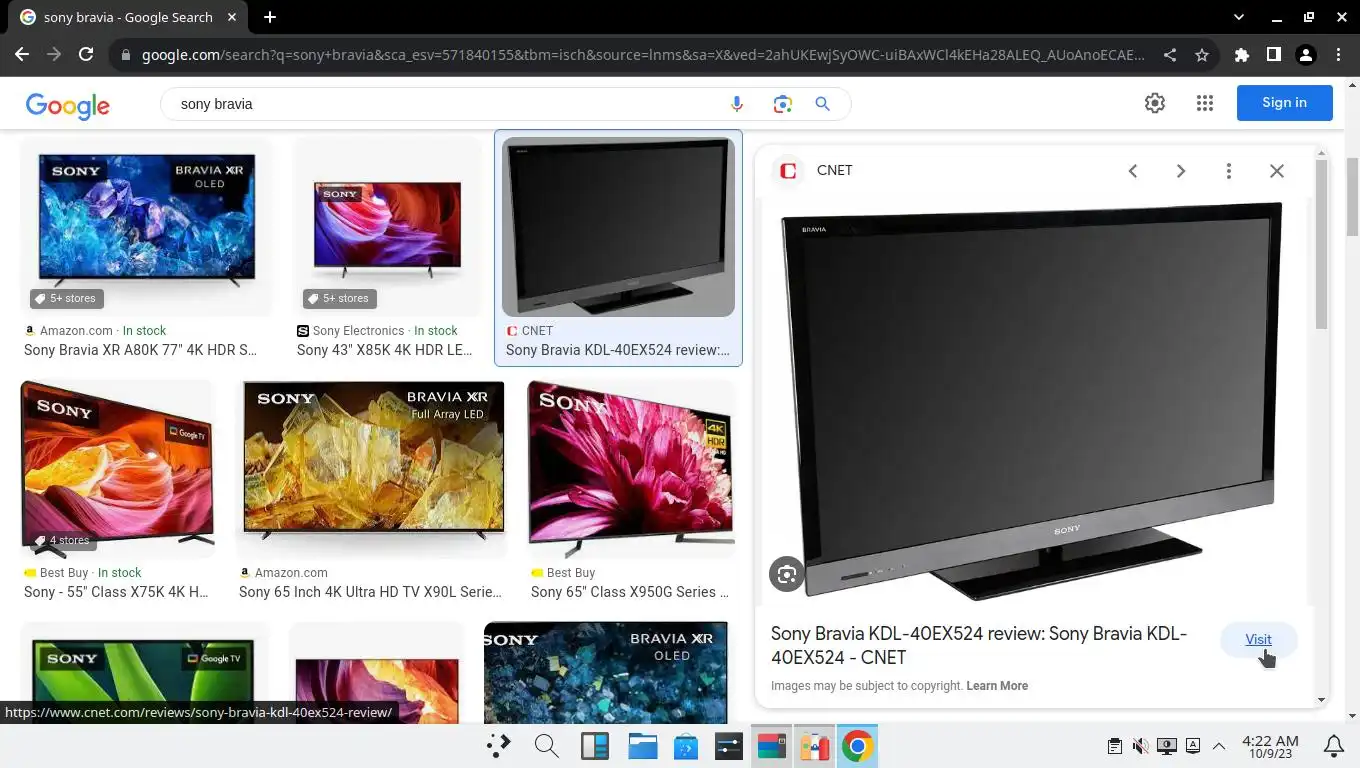Click "Sony 65" Class X950G Series" caption

[630, 592]
